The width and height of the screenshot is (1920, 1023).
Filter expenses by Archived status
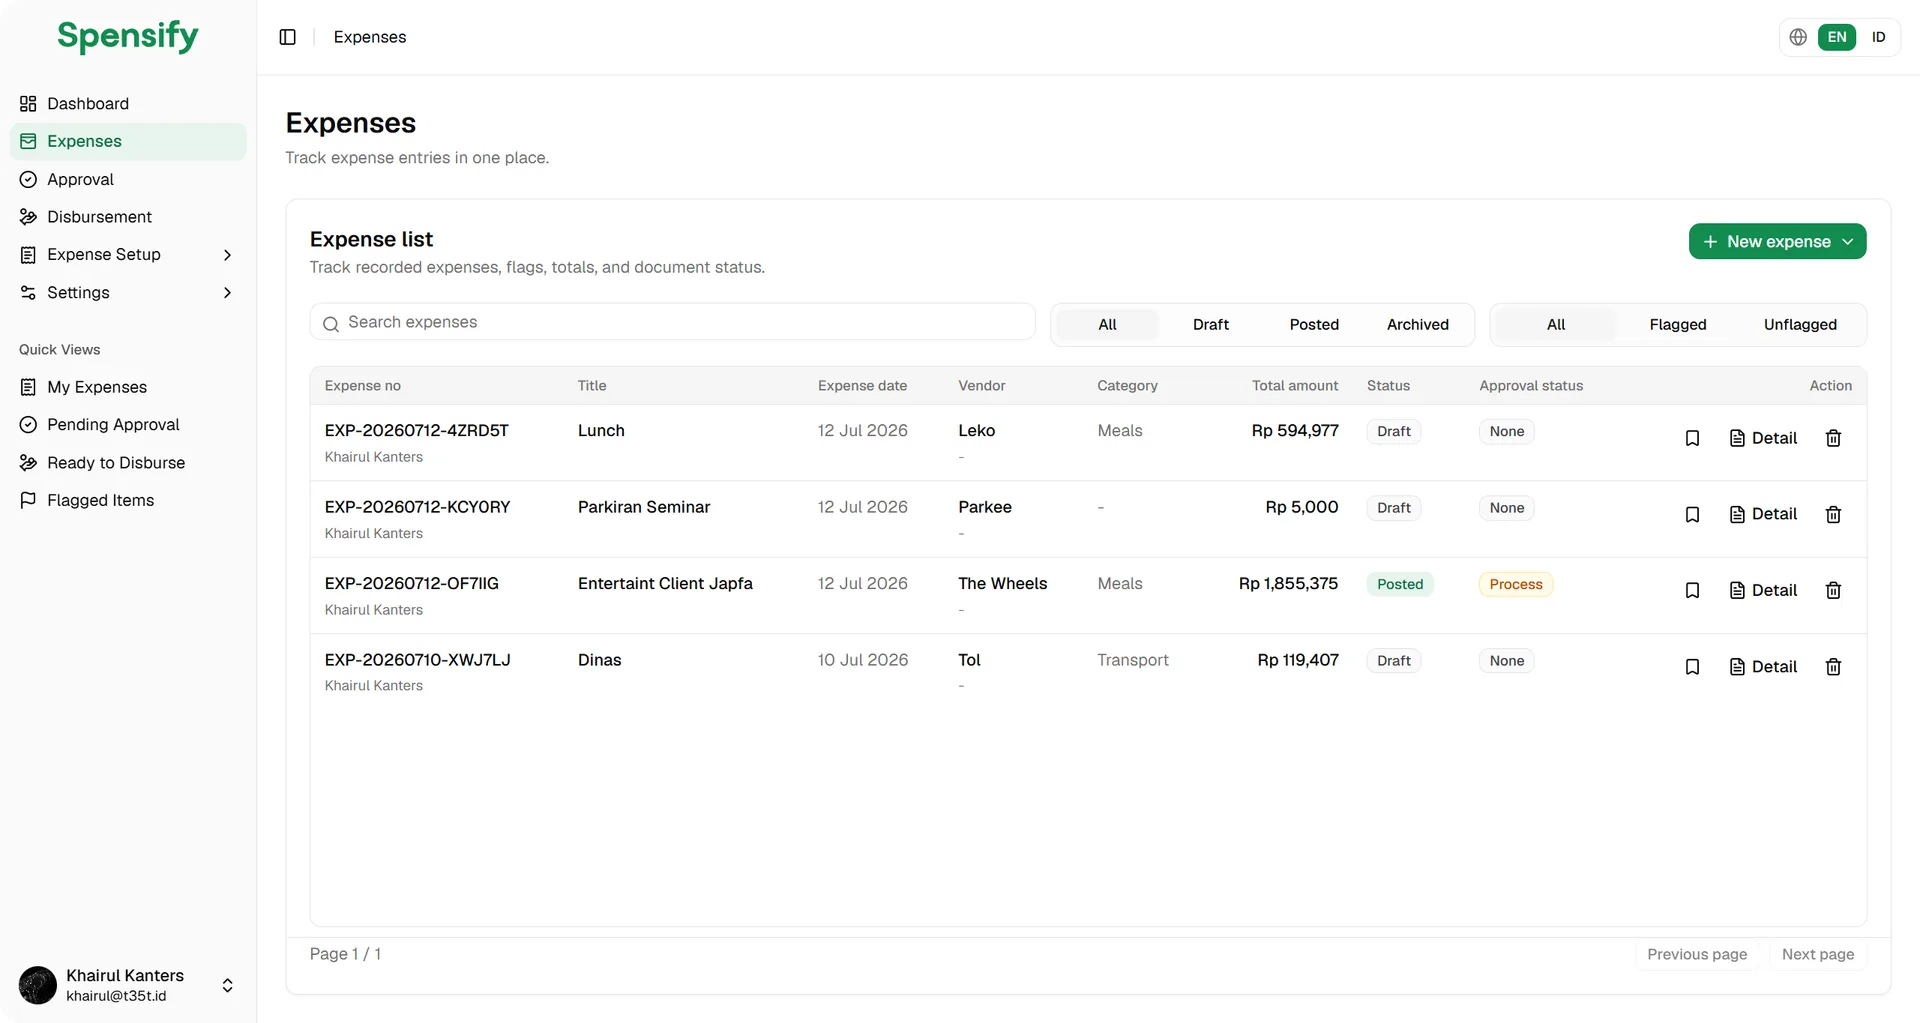coord(1418,325)
